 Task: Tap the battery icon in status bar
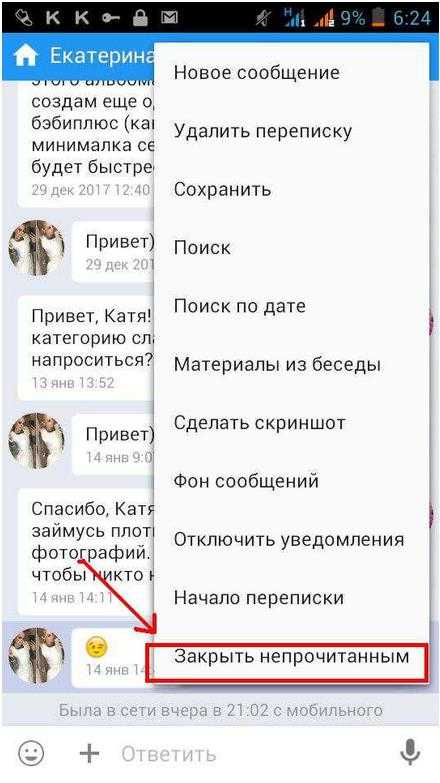379,18
